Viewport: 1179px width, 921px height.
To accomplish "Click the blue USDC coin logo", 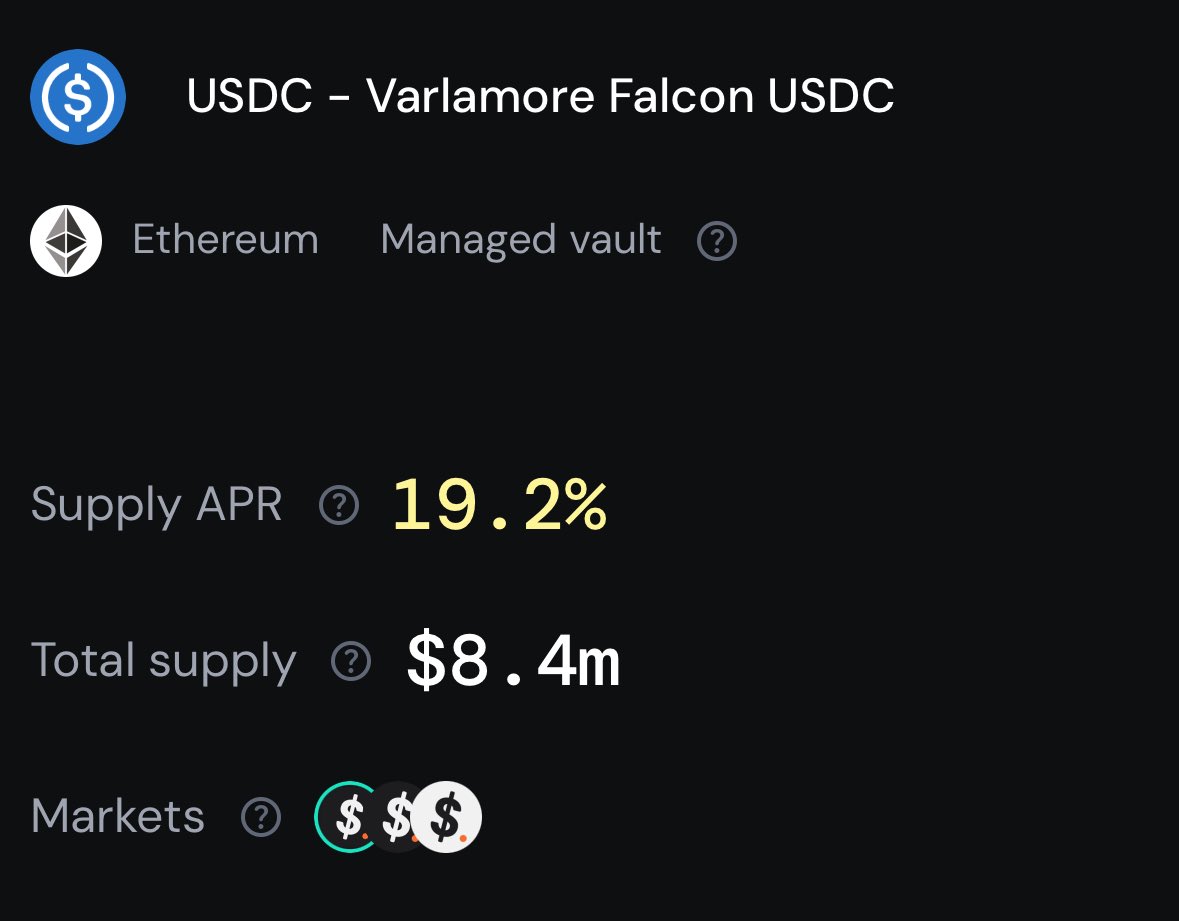I will (77, 96).
